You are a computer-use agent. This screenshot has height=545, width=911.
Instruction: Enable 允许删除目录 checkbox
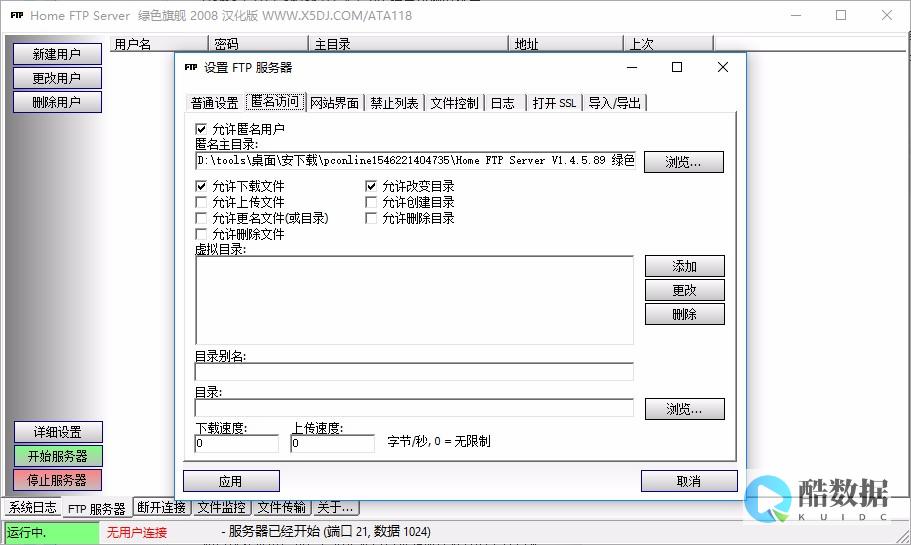(371, 218)
